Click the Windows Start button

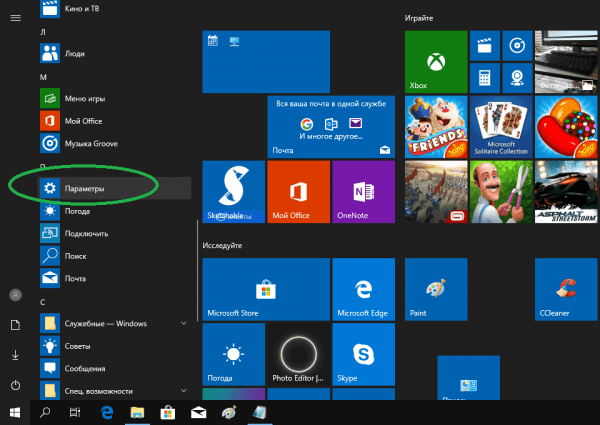point(15,413)
